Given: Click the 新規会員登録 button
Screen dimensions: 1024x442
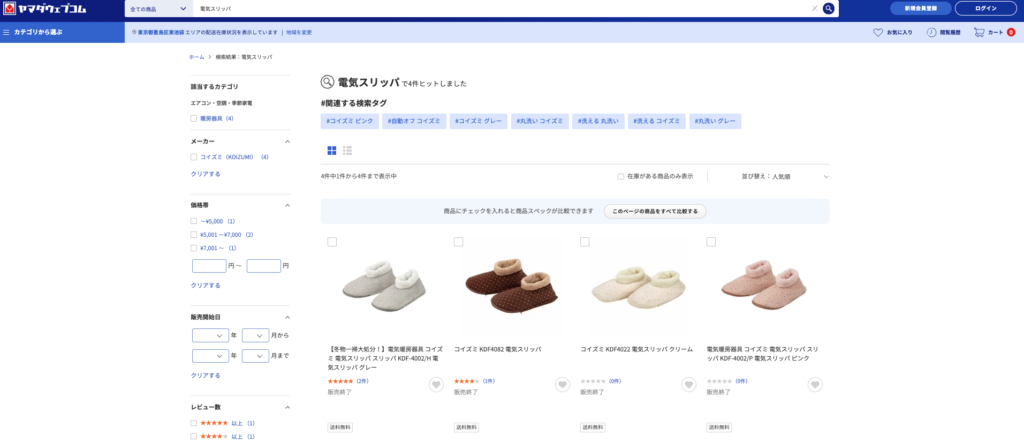Looking at the screenshot, I should pyautogui.click(x=920, y=8).
